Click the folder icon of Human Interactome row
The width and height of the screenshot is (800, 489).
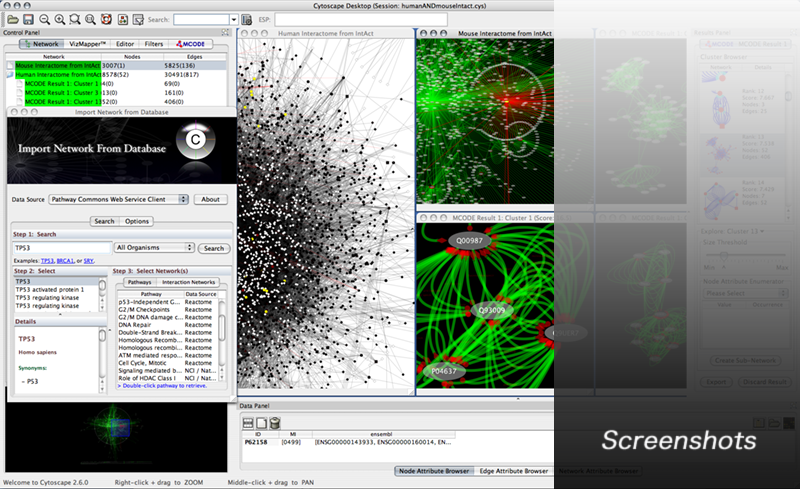[x=10, y=75]
